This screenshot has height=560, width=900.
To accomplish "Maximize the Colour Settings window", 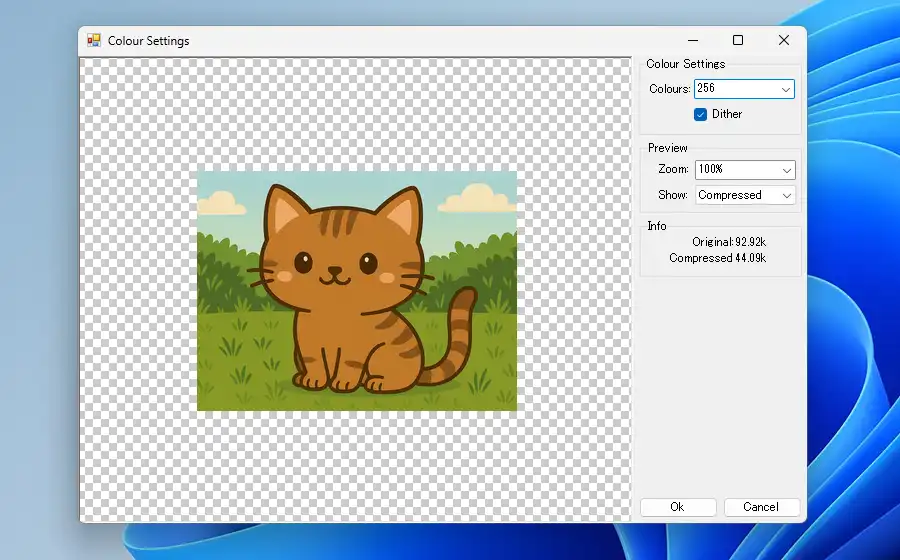I will point(738,40).
